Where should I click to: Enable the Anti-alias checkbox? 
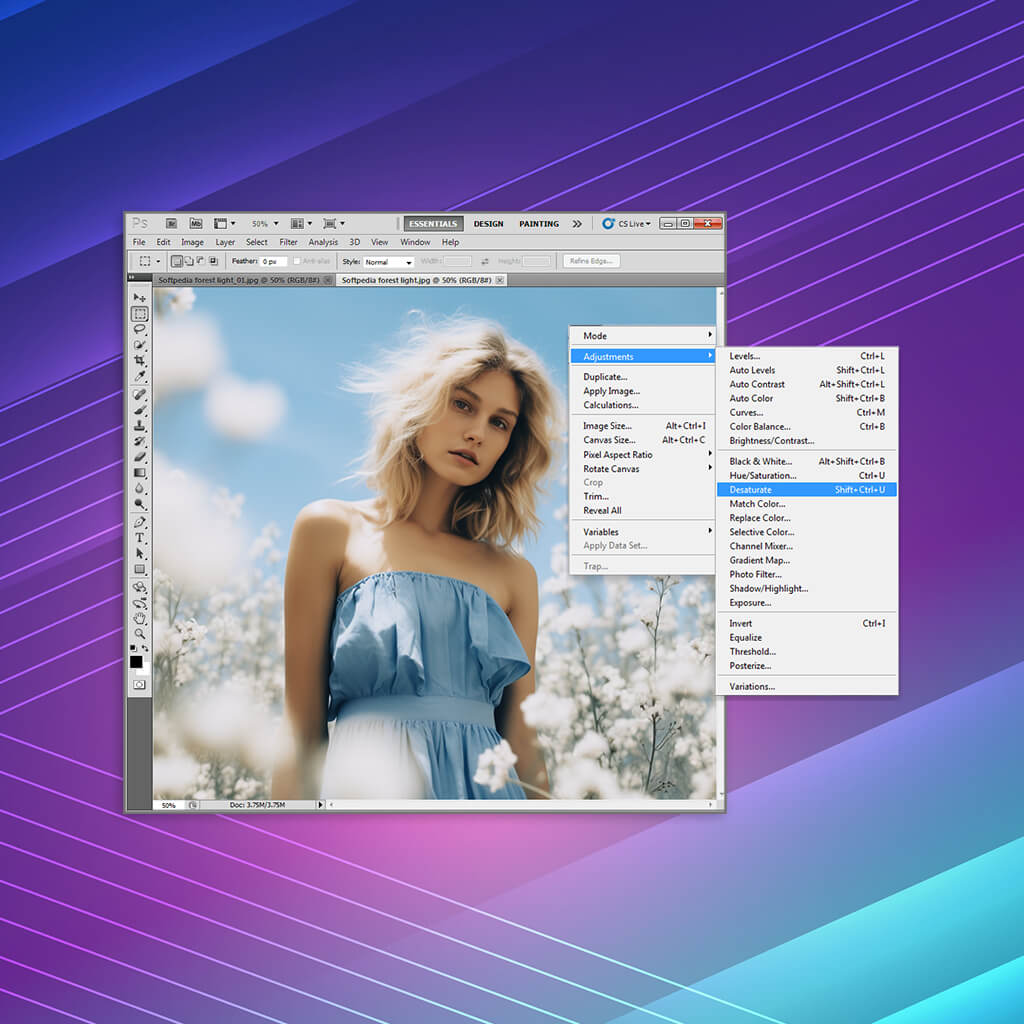pyautogui.click(x=297, y=260)
